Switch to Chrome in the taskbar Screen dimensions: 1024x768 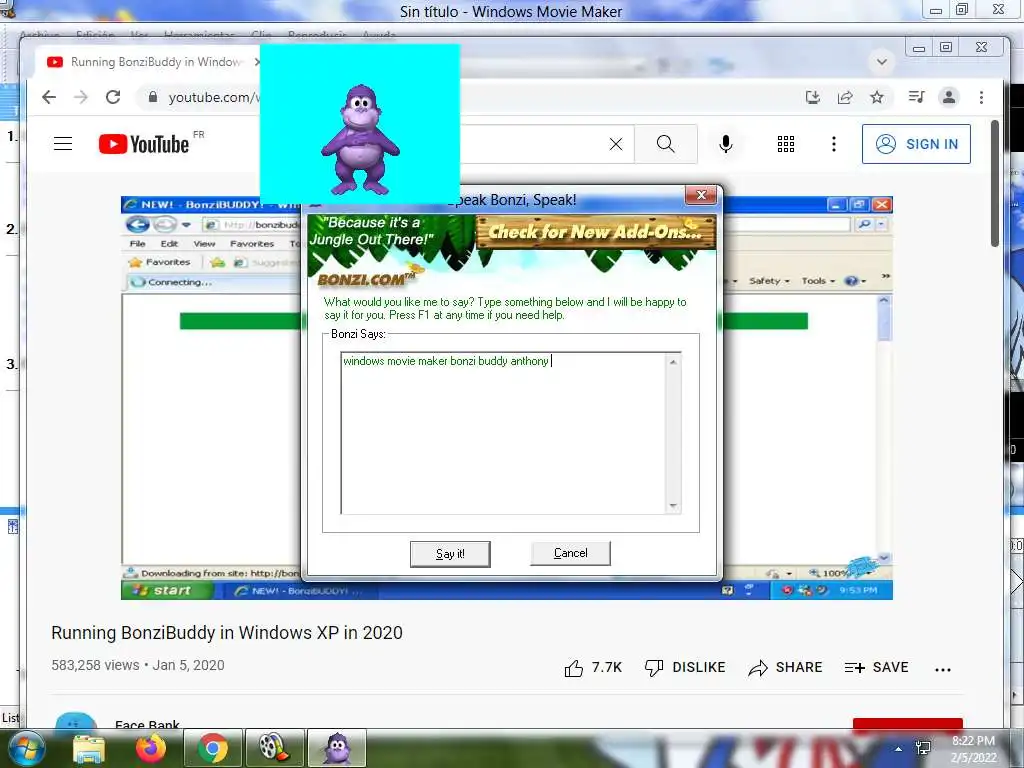213,748
